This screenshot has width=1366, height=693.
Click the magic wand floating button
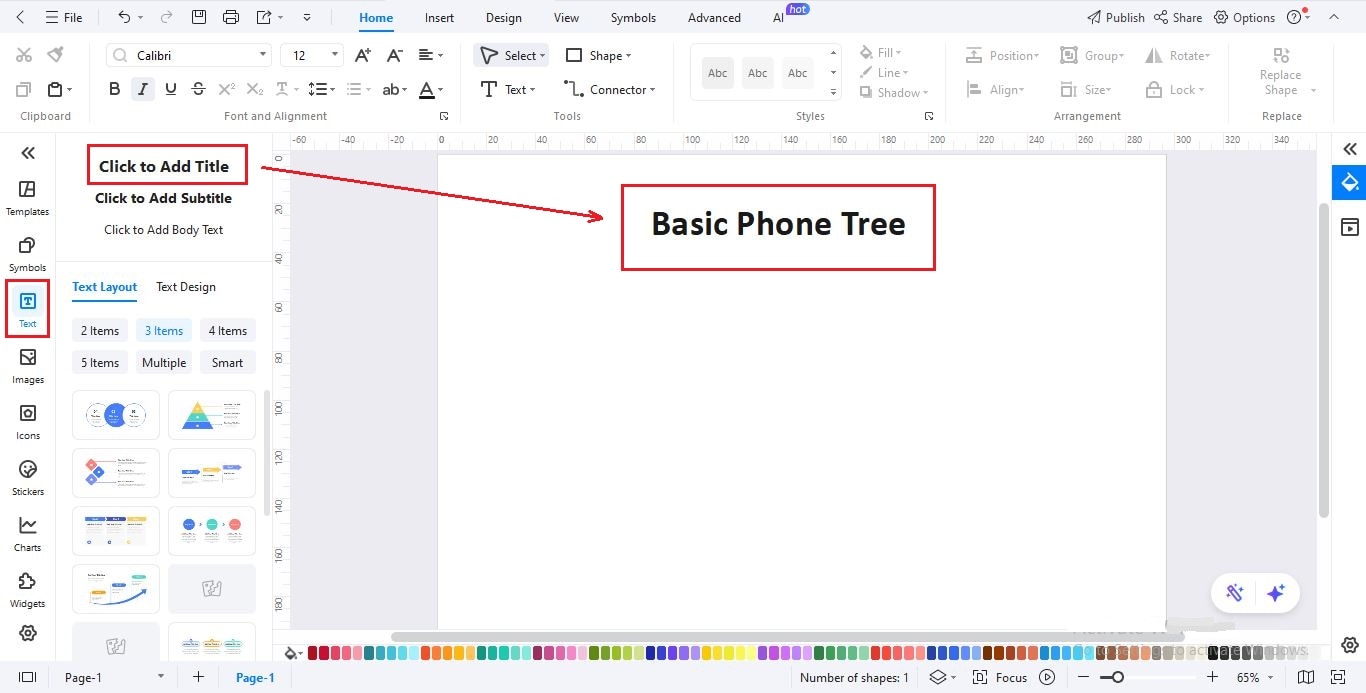coord(1234,593)
